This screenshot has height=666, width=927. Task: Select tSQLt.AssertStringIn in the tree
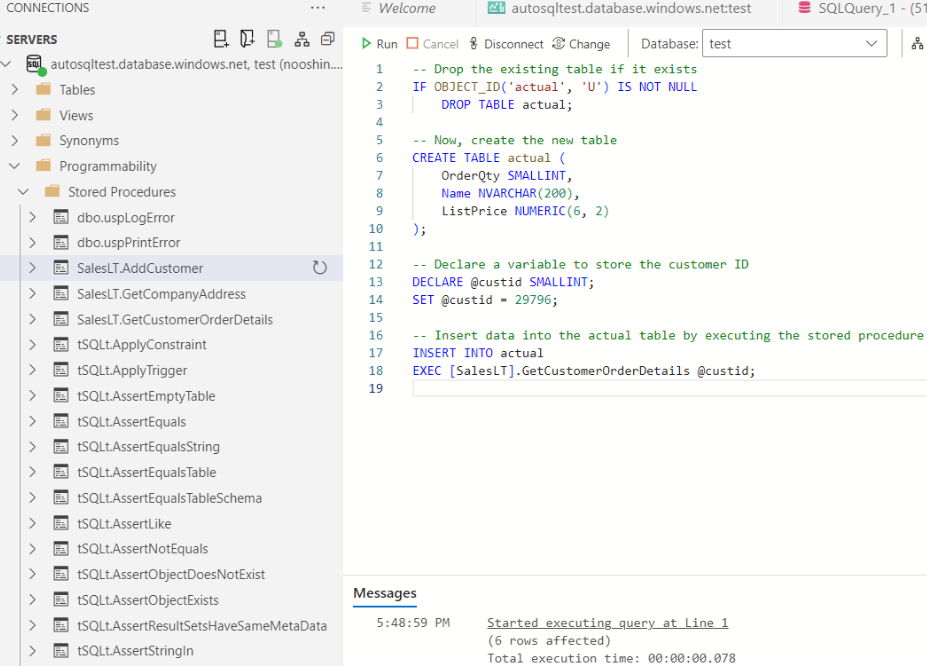pos(135,651)
